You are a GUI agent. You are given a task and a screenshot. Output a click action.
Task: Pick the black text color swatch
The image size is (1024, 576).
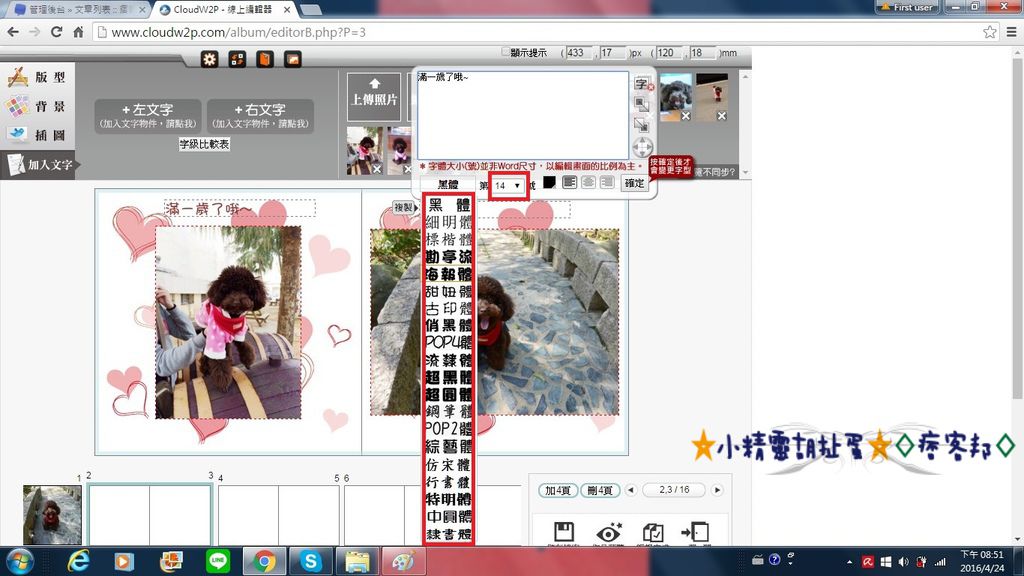point(550,182)
